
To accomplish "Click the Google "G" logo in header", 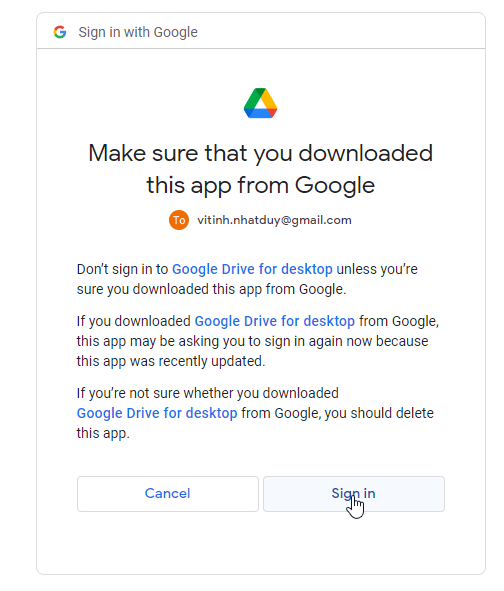I will point(60,32).
